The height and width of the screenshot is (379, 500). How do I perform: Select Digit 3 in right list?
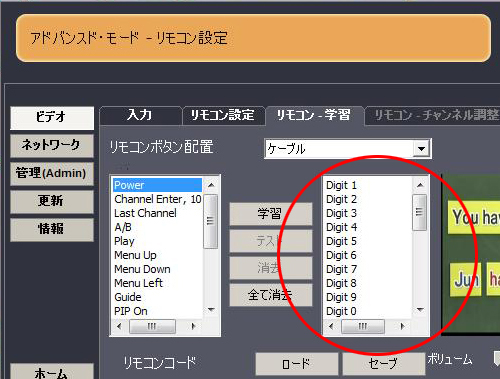tap(368, 213)
